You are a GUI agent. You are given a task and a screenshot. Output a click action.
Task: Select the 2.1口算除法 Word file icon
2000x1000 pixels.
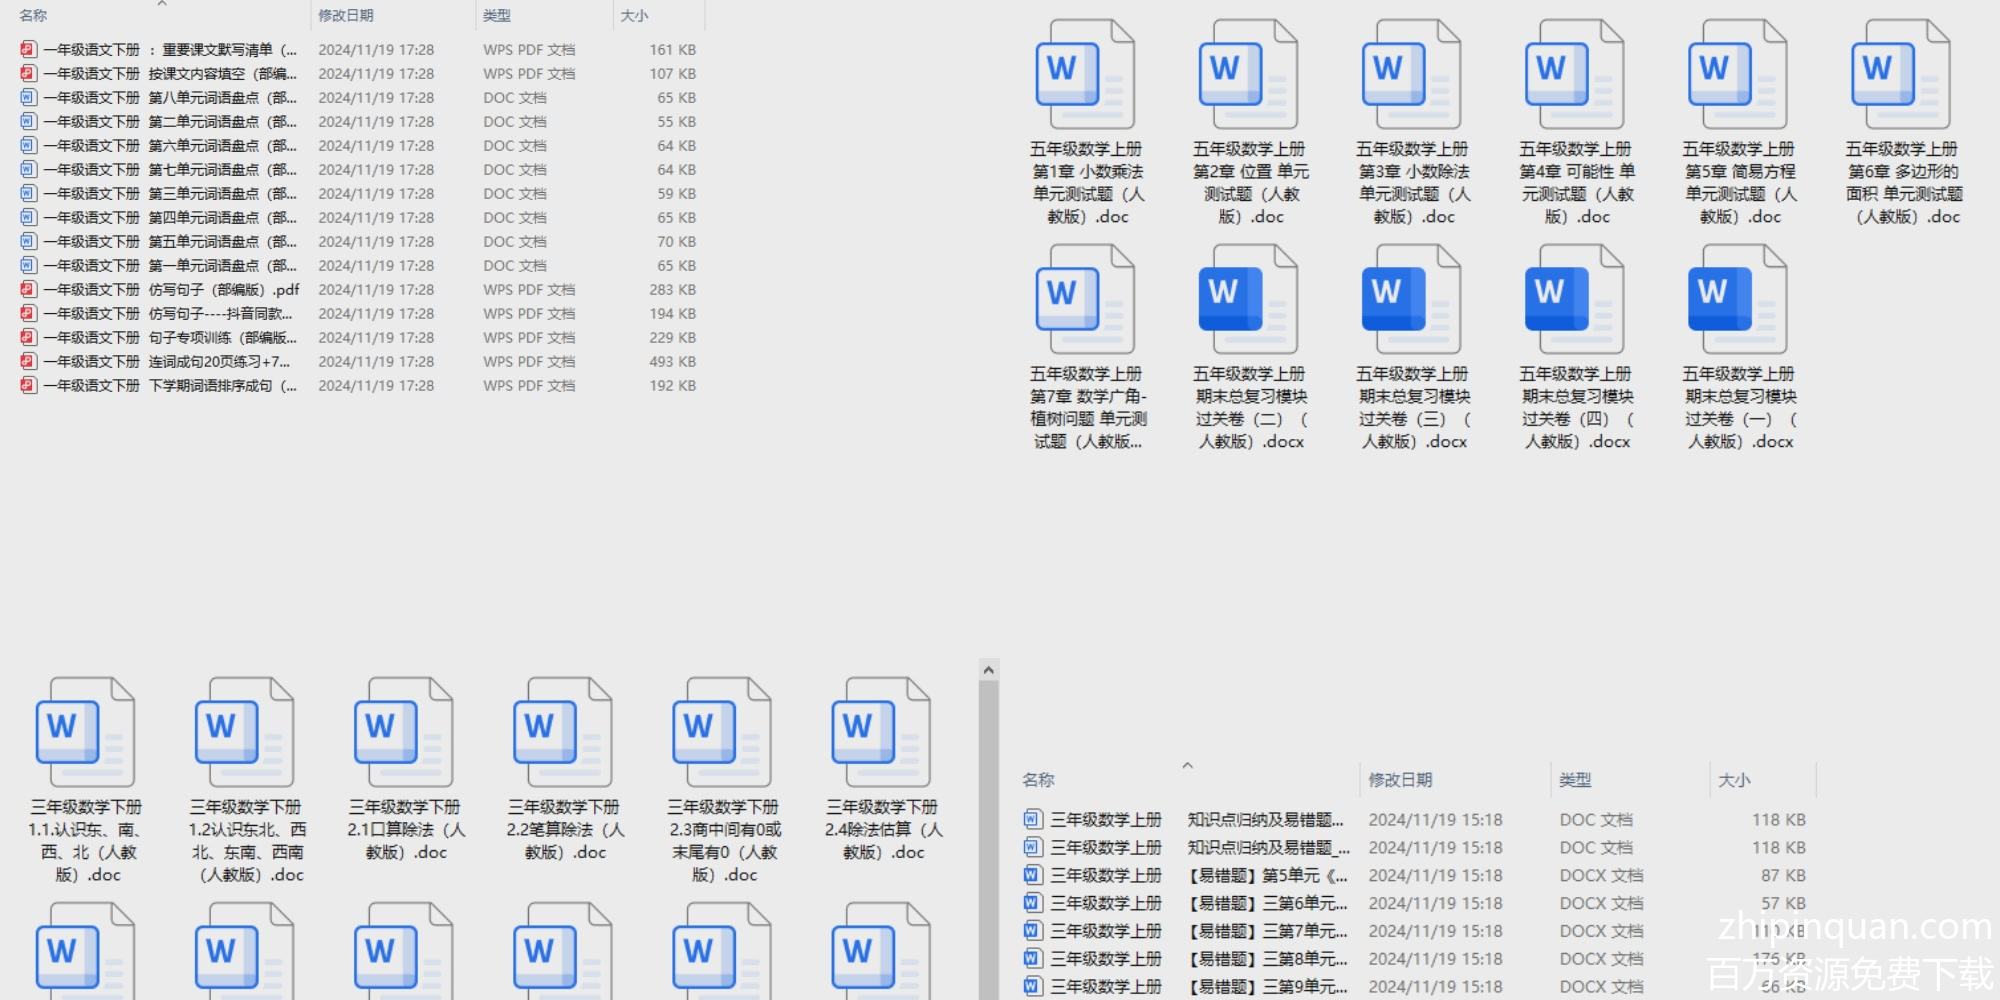404,733
